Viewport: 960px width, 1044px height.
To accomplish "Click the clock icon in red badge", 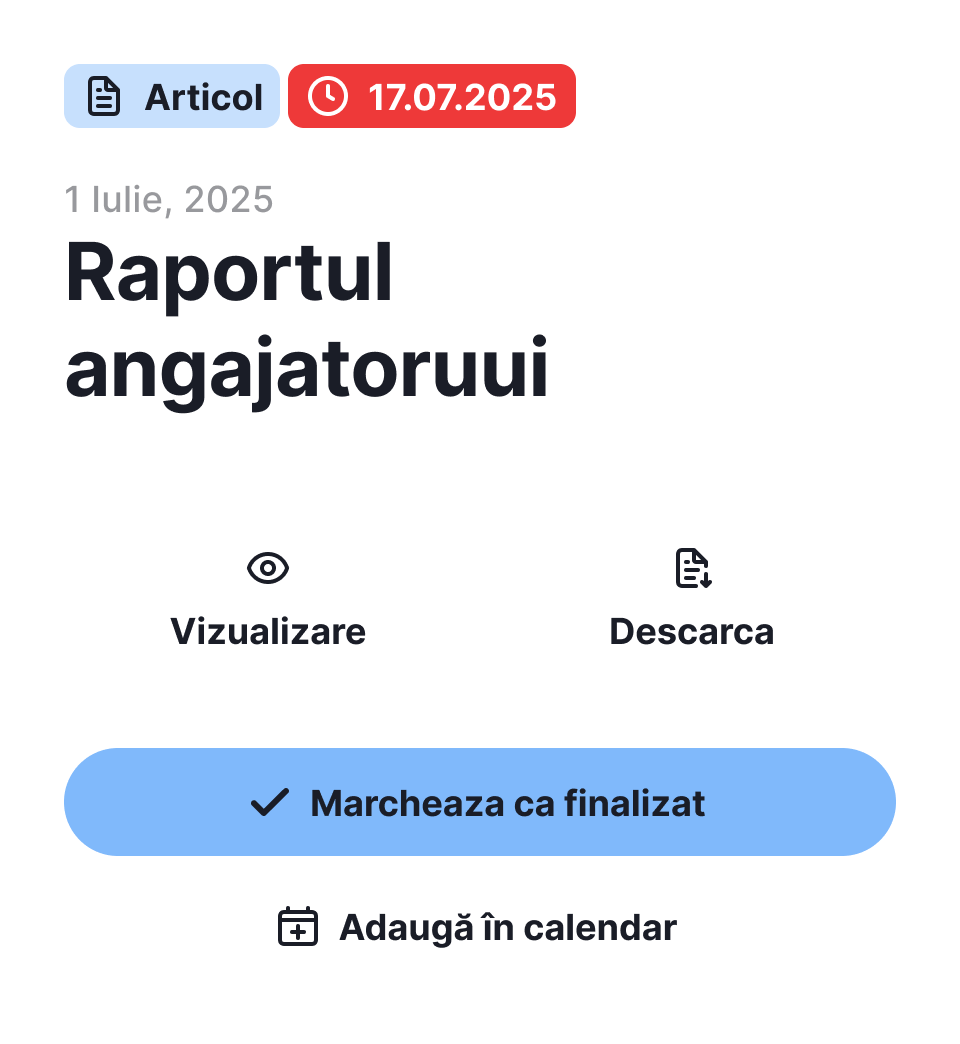I will [x=328, y=97].
